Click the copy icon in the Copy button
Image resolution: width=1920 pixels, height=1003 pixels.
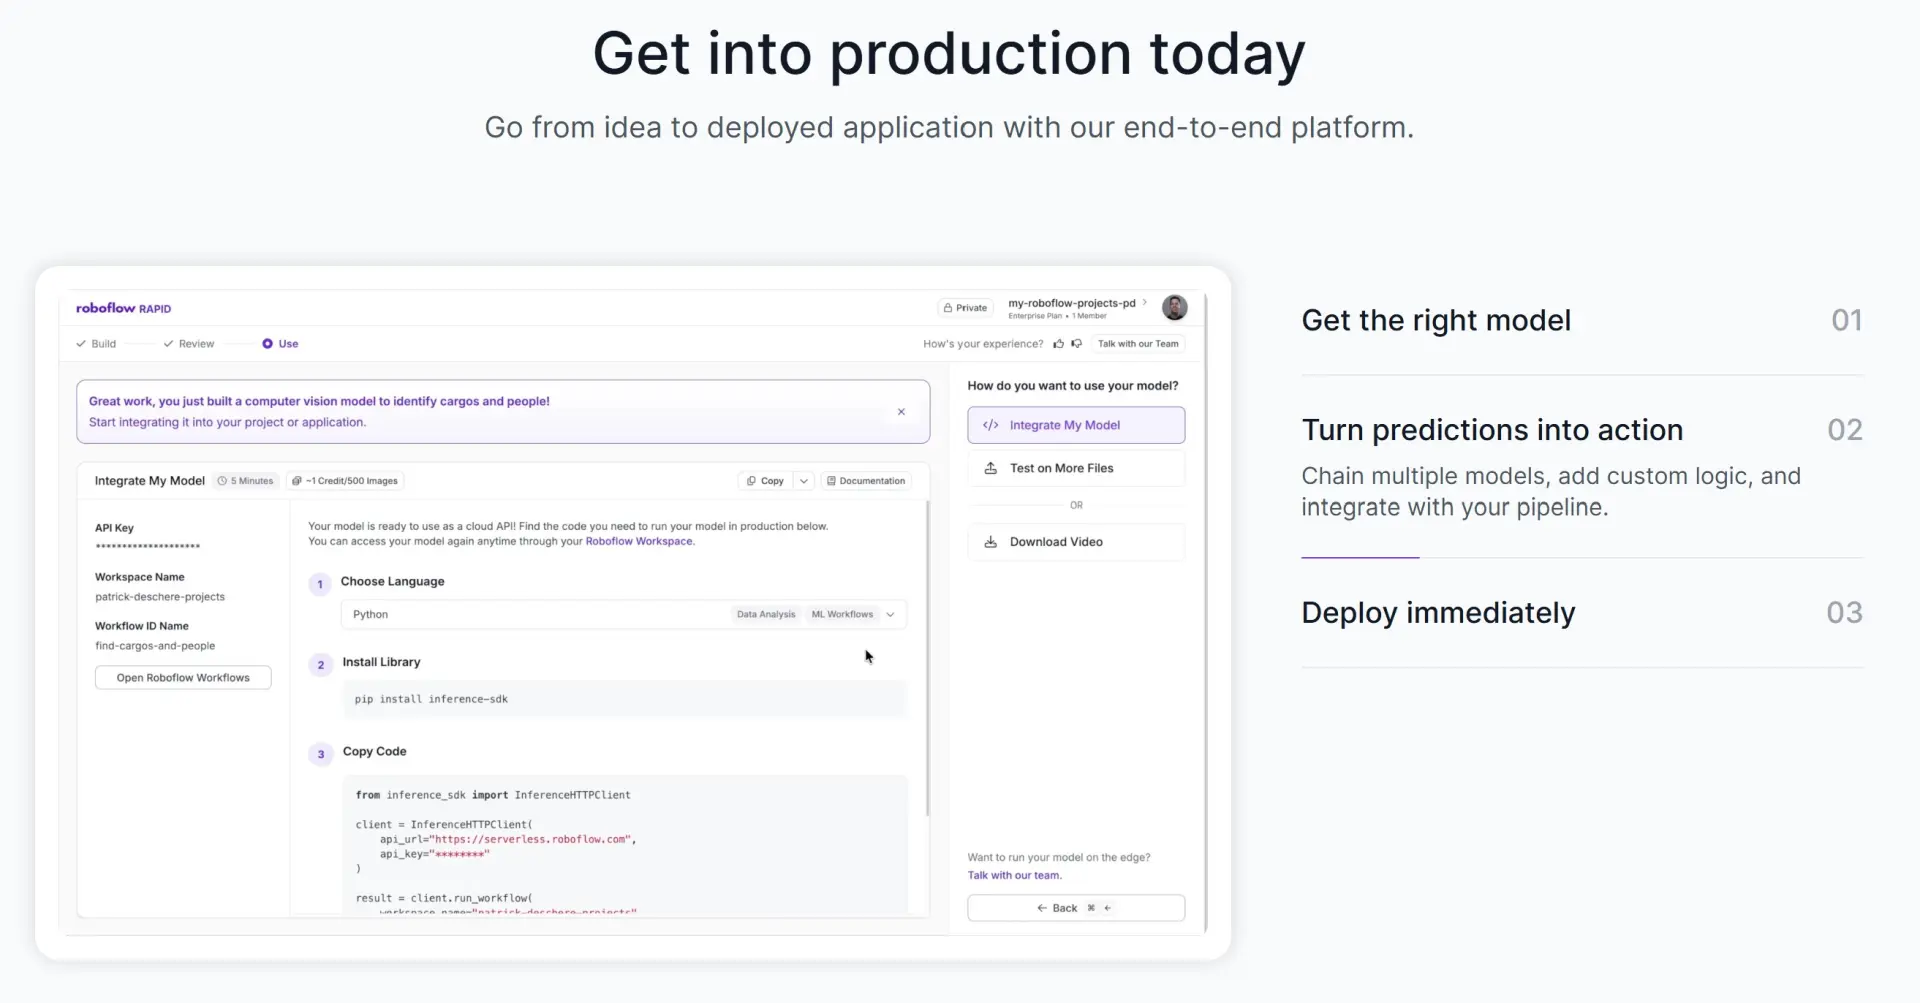pos(751,481)
